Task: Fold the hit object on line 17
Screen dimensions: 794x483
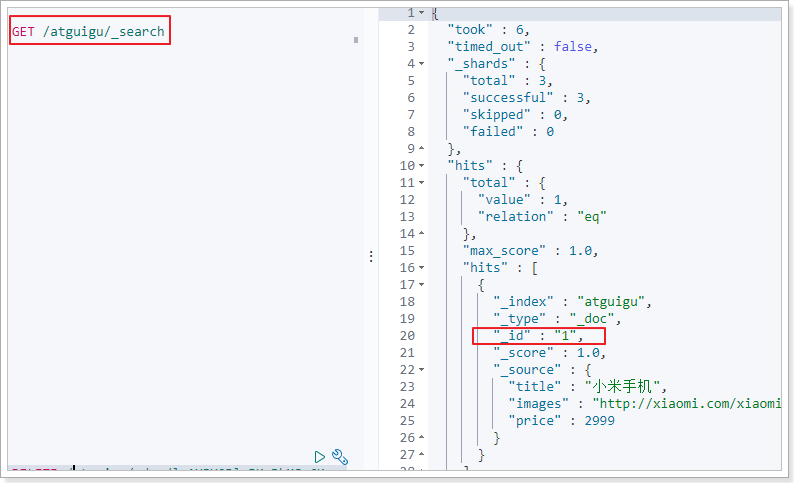Action: (x=421, y=285)
